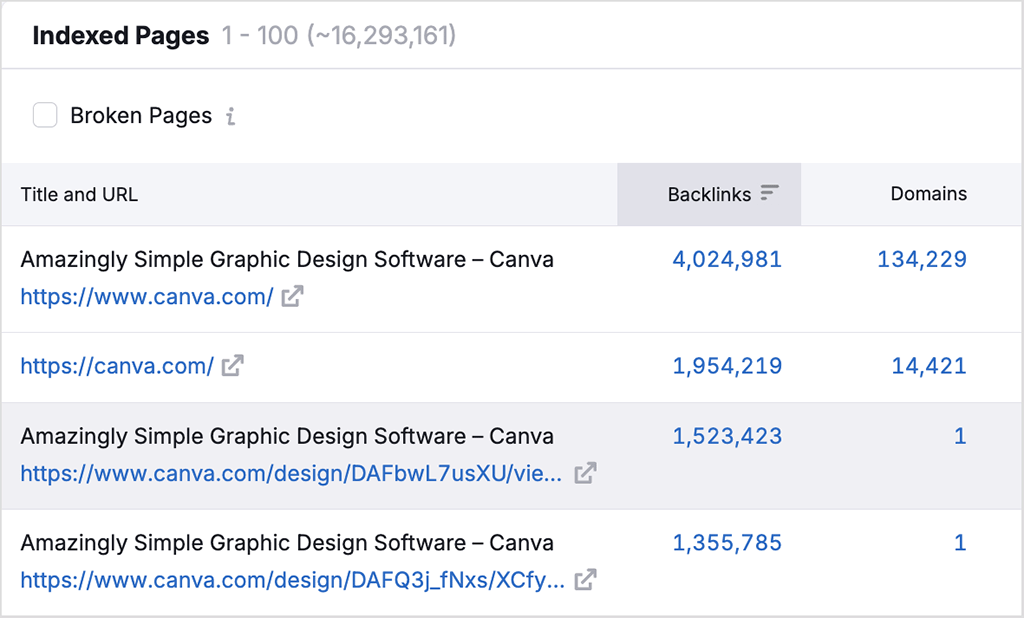The image size is (1024, 618).
Task: Open the 14,421 domains value
Action: (x=929, y=366)
